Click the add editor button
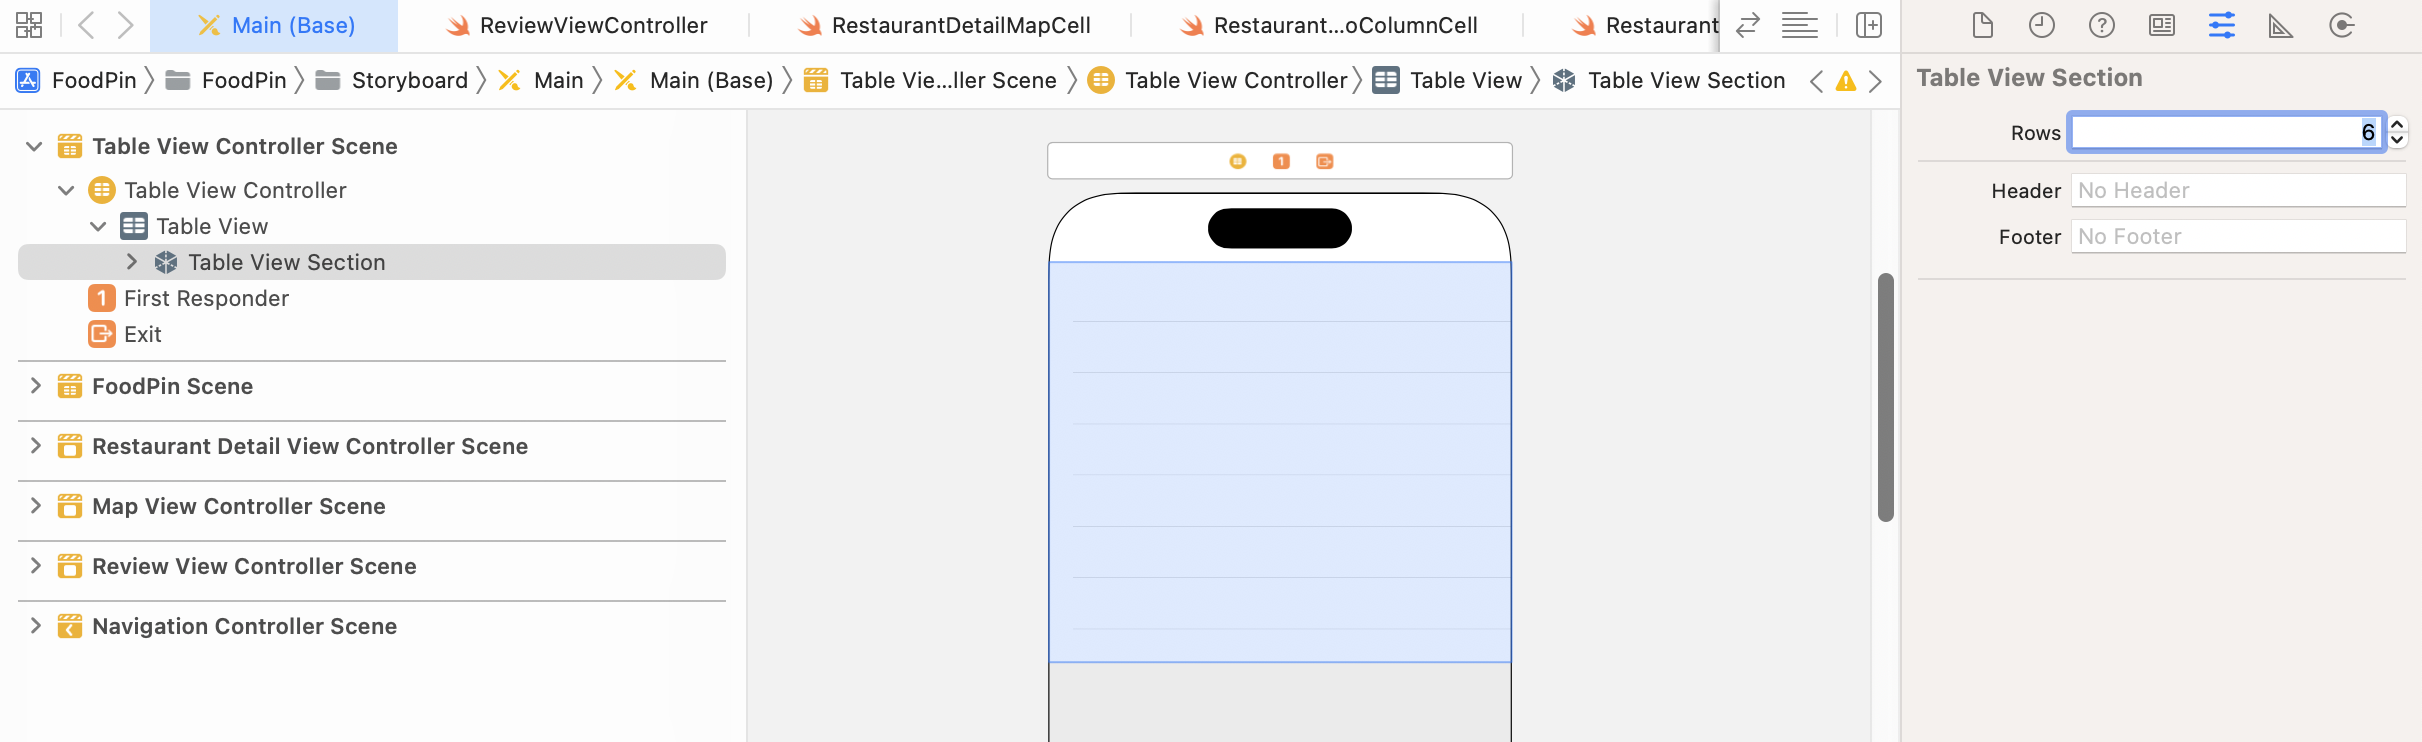 tap(1868, 25)
